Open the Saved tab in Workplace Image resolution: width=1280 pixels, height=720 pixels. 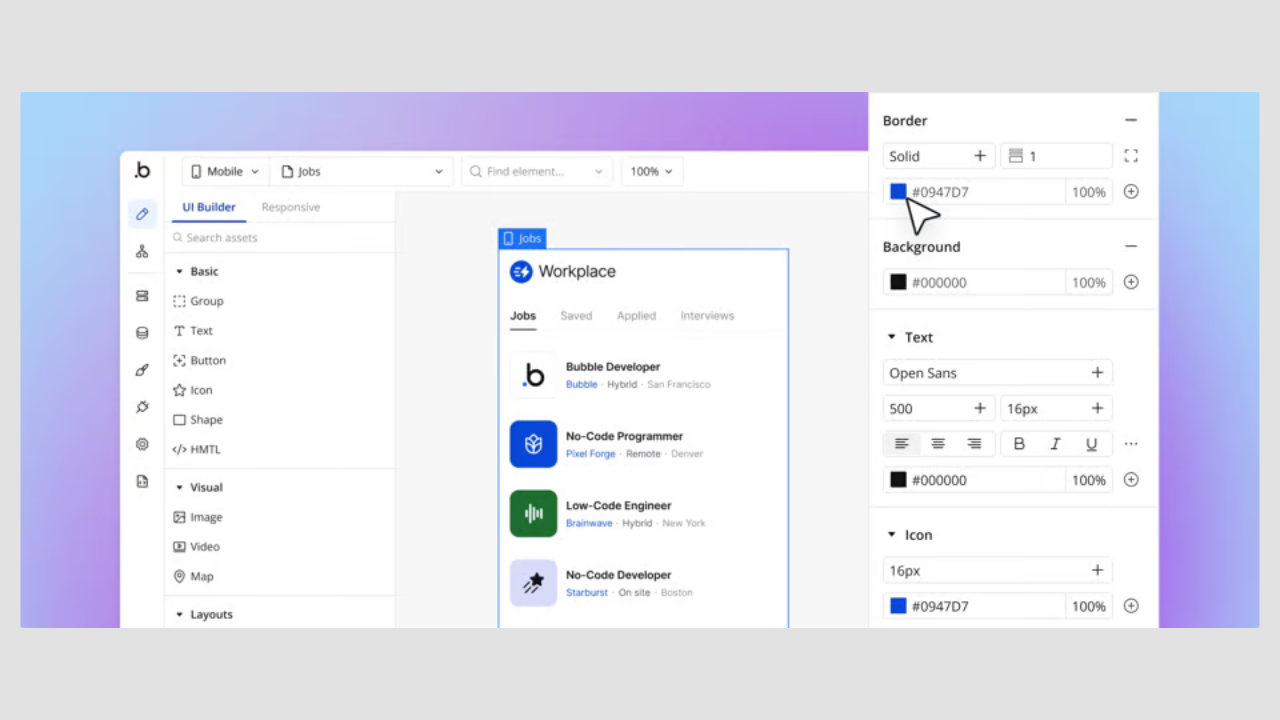coord(576,316)
